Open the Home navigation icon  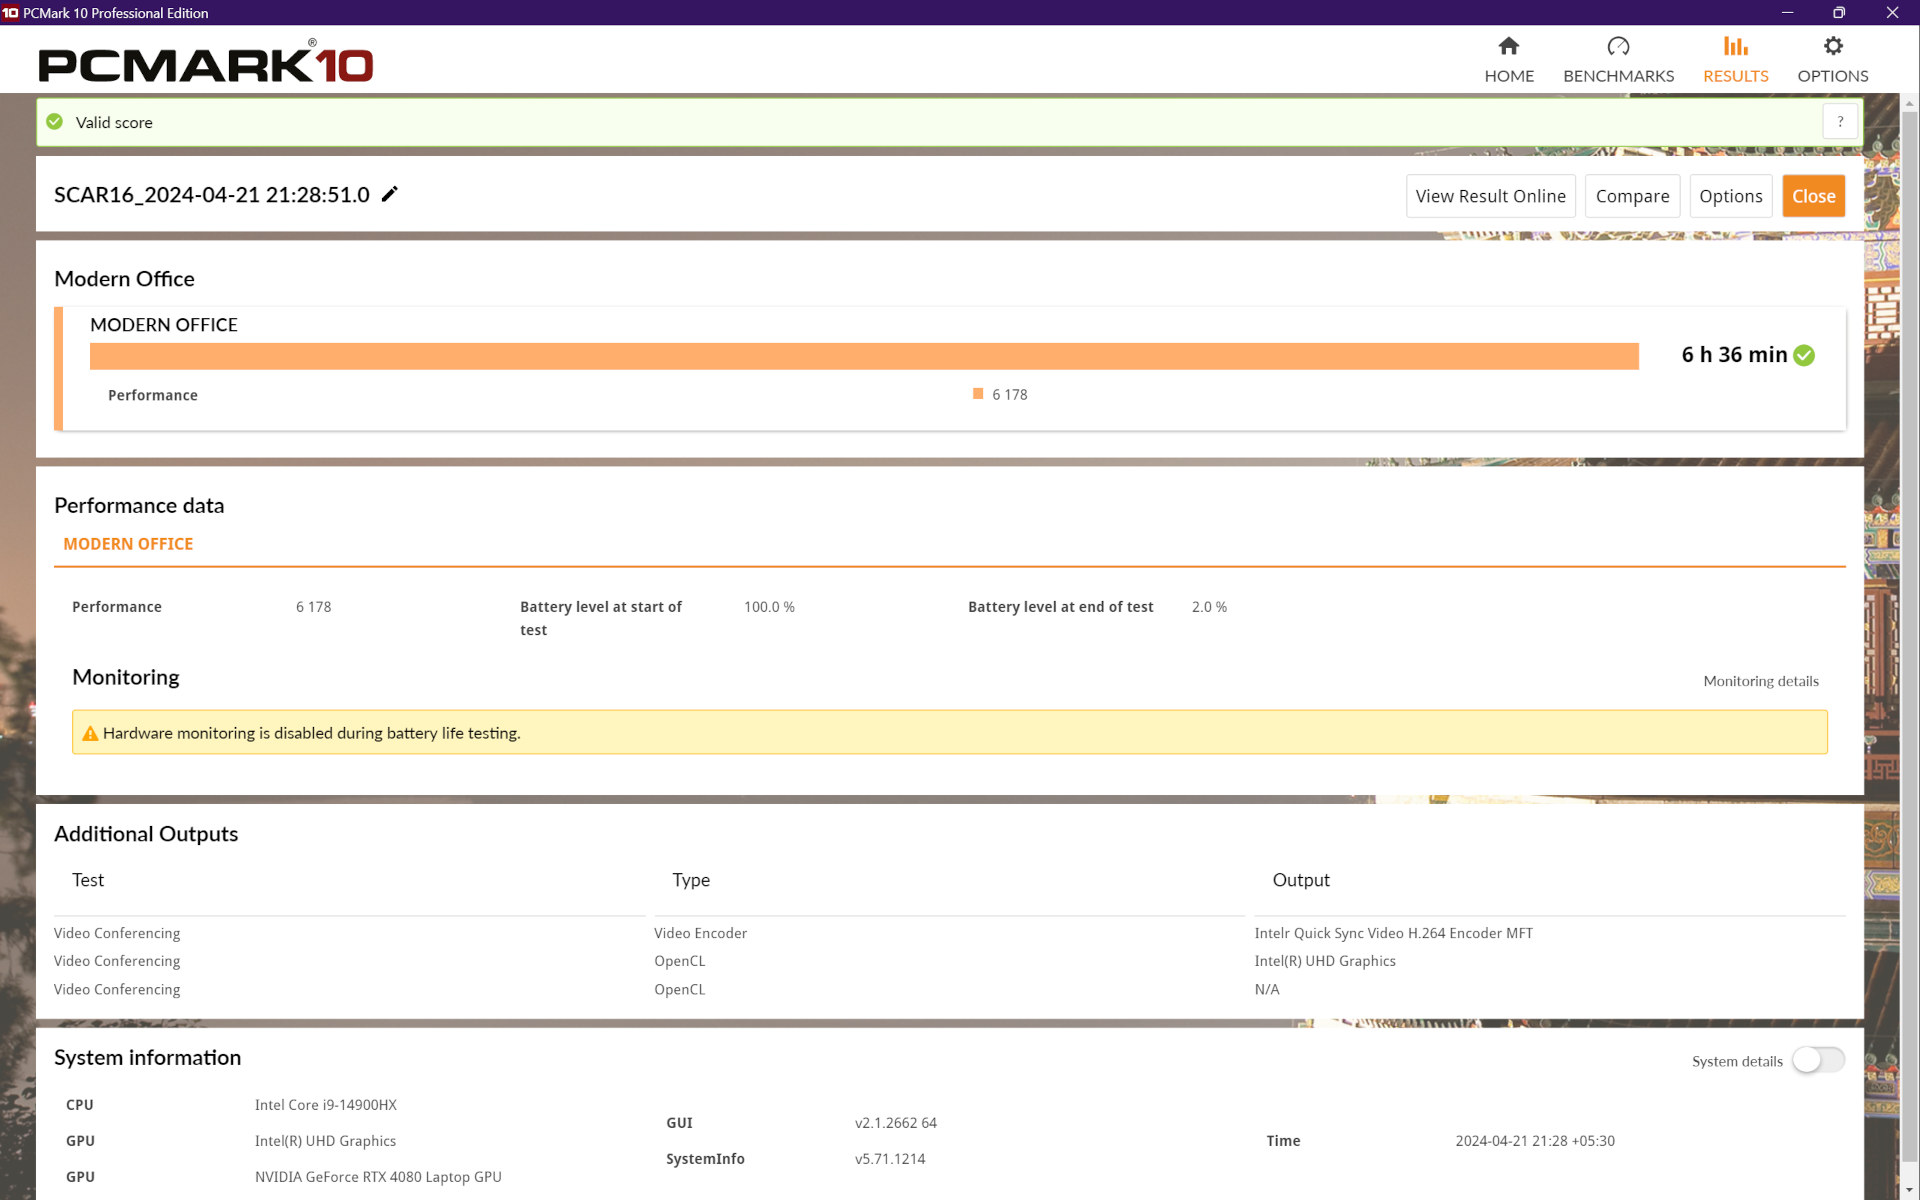[1508, 47]
